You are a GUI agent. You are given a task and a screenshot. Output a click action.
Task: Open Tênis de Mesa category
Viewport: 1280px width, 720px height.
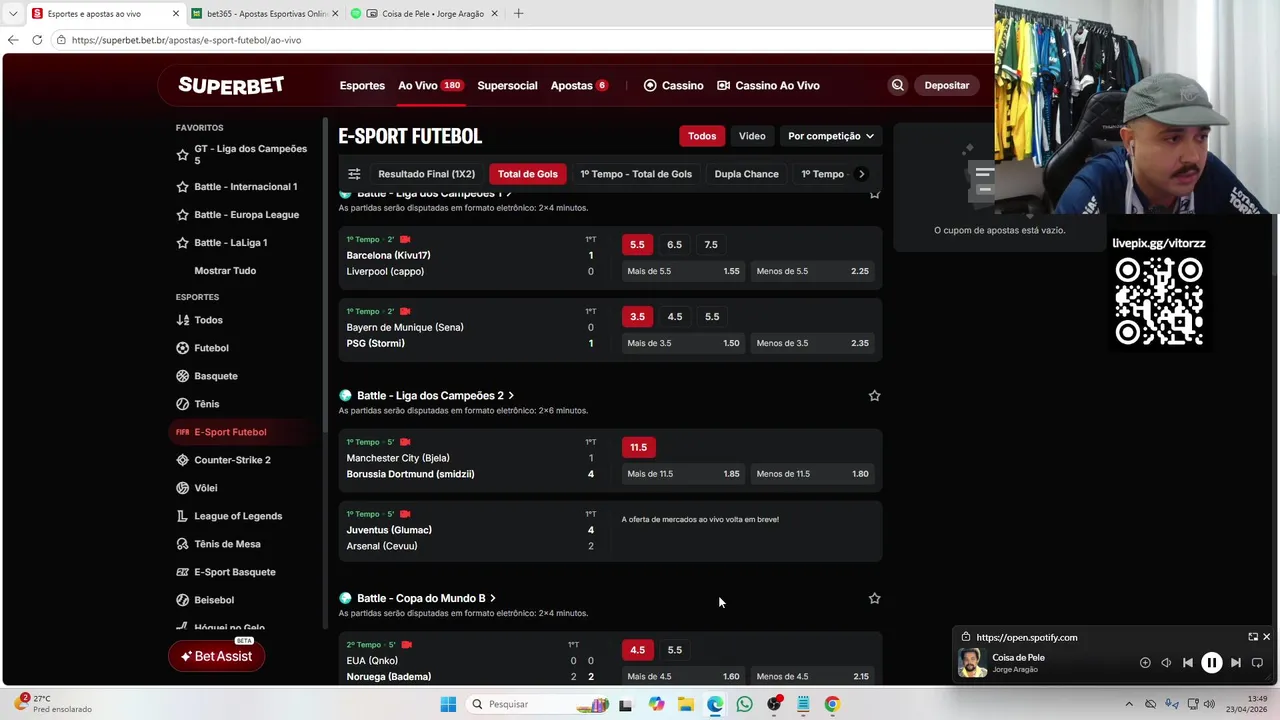[x=227, y=544]
